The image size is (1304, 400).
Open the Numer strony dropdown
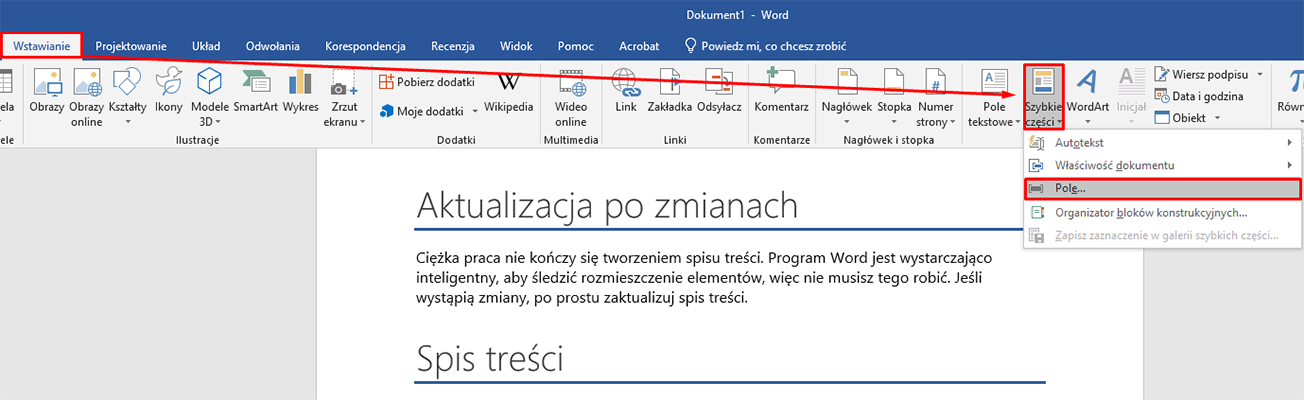(x=935, y=95)
